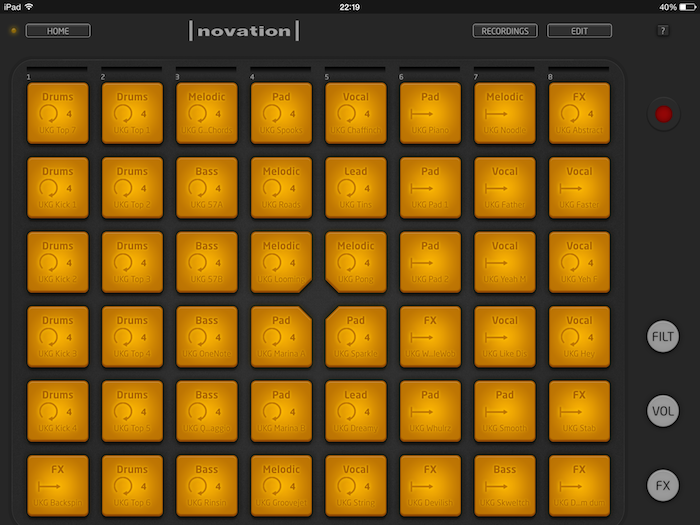Play the UKG Pong melodic pad
Image resolution: width=700 pixels, height=525 pixels.
click(x=356, y=262)
